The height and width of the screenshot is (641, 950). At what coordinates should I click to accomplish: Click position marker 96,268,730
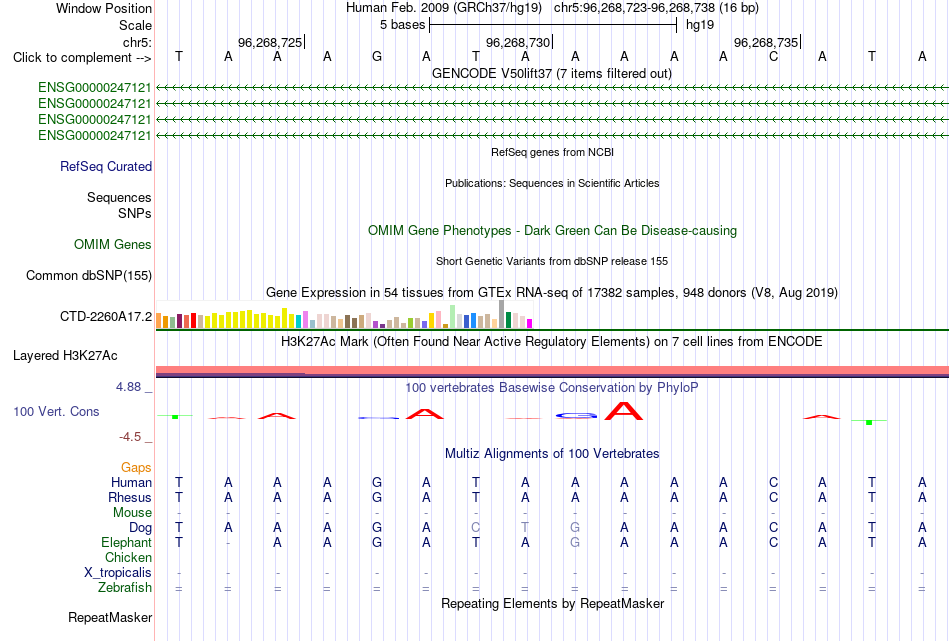pos(518,42)
